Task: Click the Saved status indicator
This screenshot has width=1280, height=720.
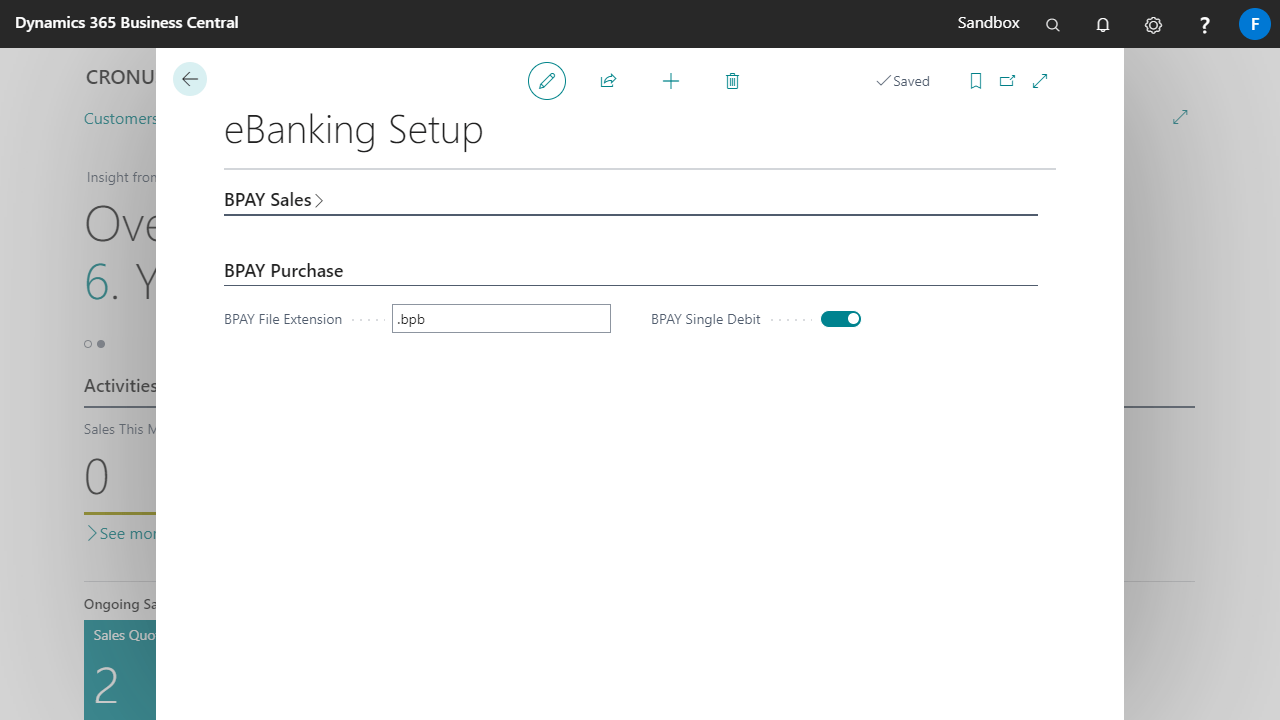Action: click(903, 81)
